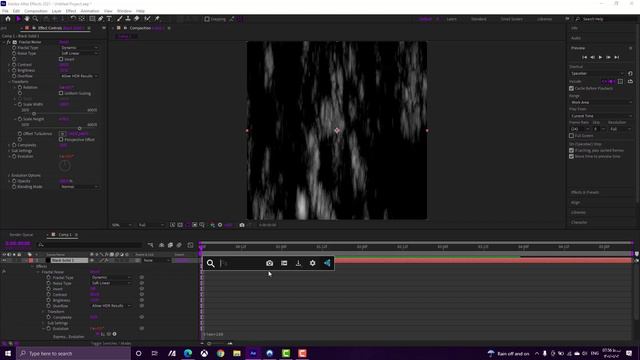Click the video icon in the floating search bar
640x360 pixels.
pos(284,263)
